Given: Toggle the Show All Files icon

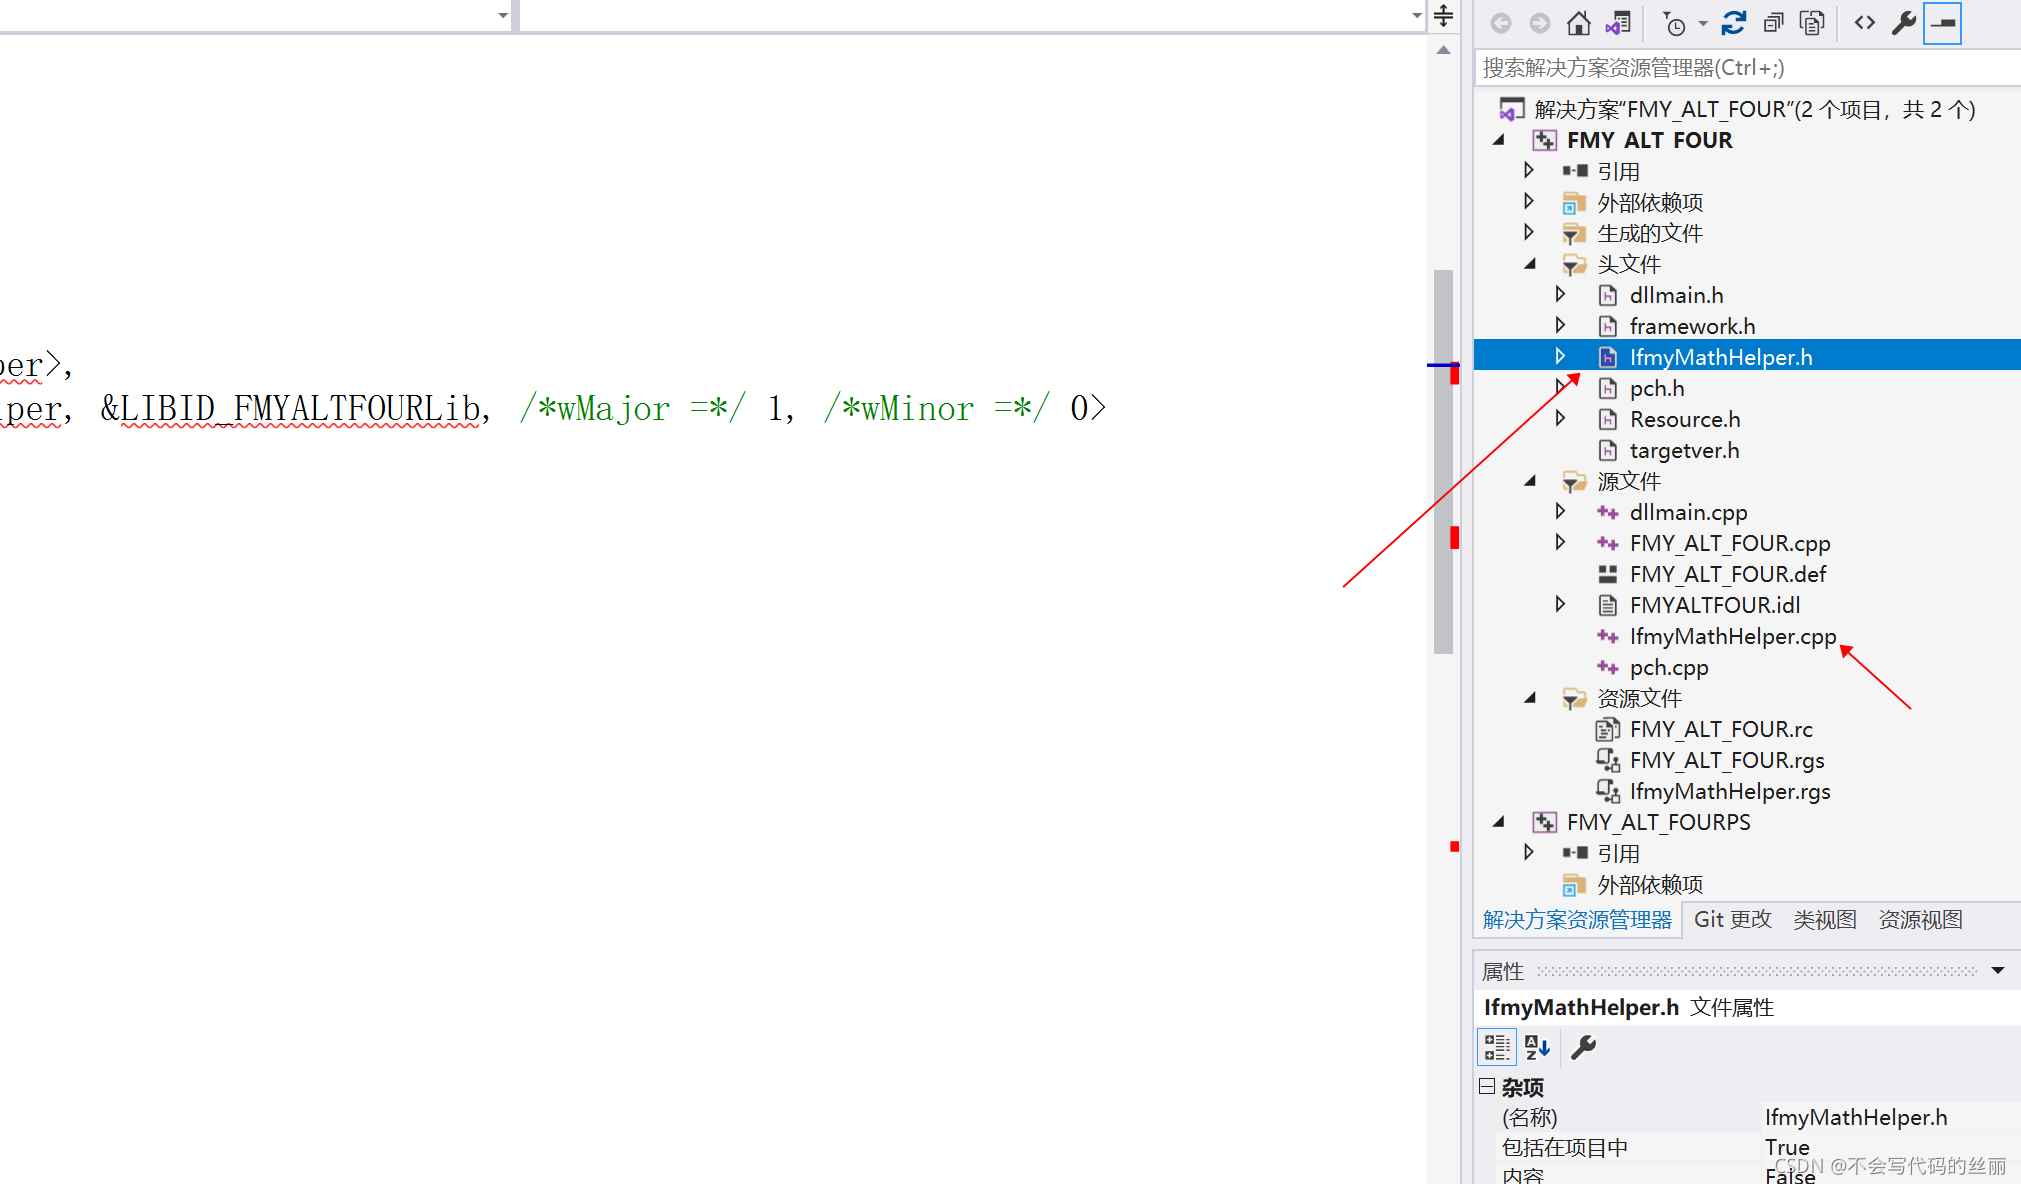Looking at the screenshot, I should 1812,23.
